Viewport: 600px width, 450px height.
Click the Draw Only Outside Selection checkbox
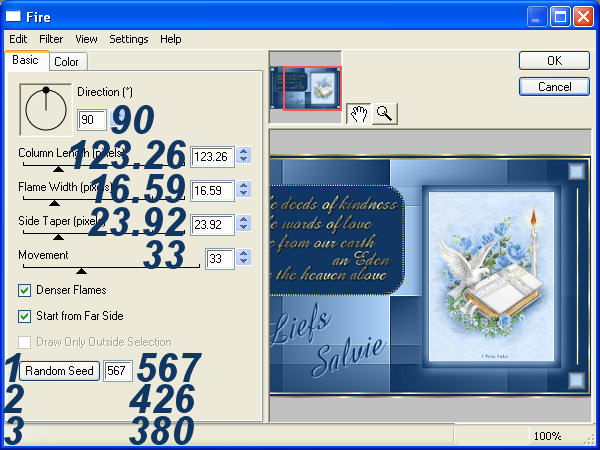pos(24,342)
